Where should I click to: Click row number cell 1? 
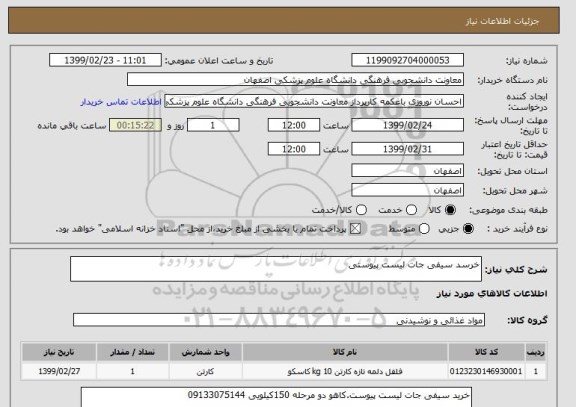point(536,371)
